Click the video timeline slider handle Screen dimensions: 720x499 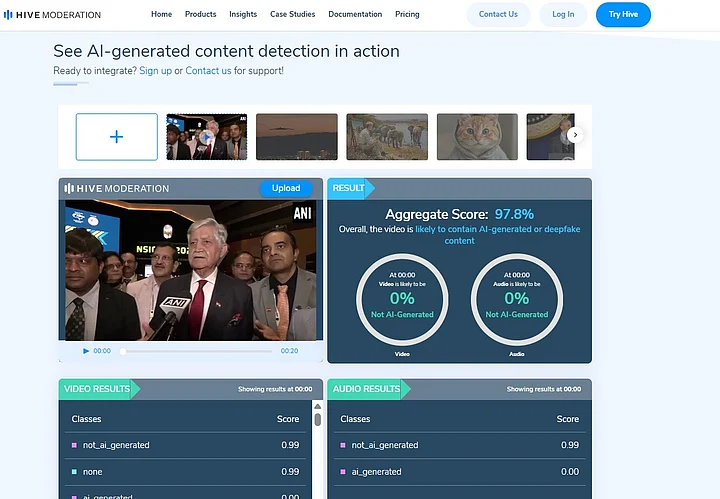(x=123, y=351)
